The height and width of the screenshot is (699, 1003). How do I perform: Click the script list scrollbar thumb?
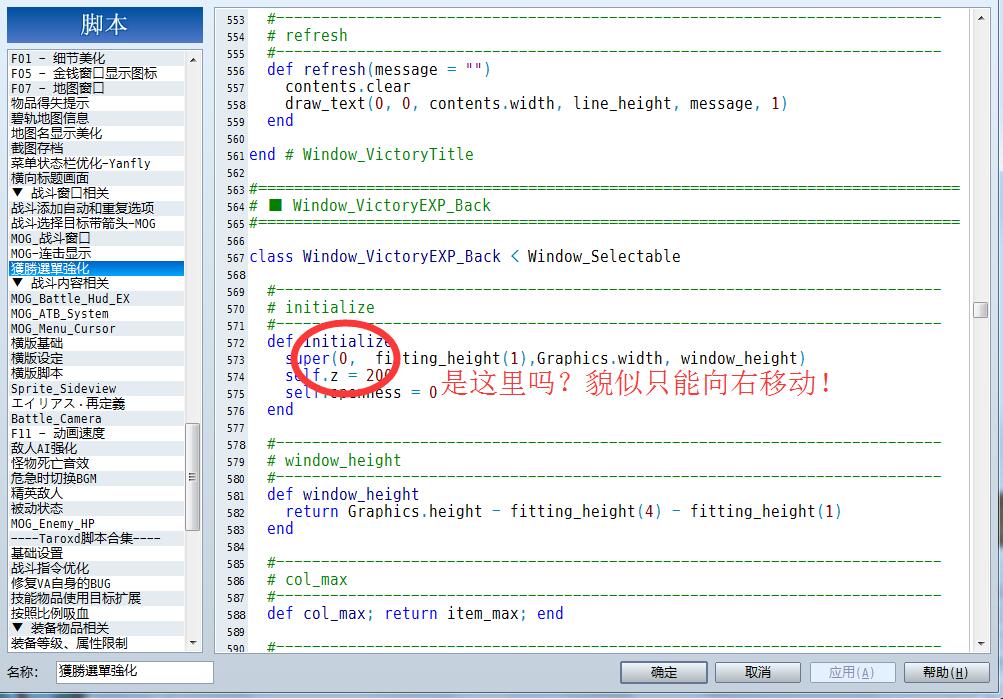tap(193, 476)
